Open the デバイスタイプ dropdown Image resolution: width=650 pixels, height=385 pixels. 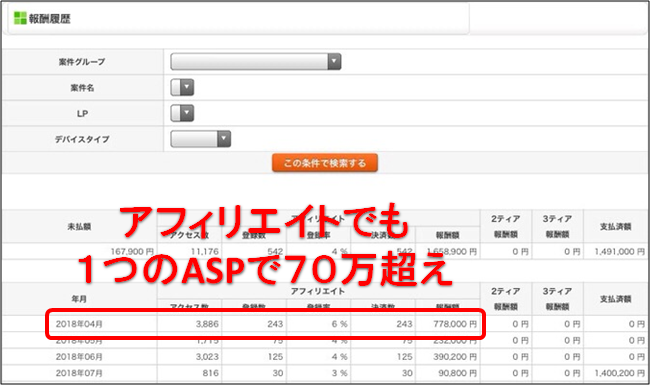pyautogui.click(x=201, y=139)
